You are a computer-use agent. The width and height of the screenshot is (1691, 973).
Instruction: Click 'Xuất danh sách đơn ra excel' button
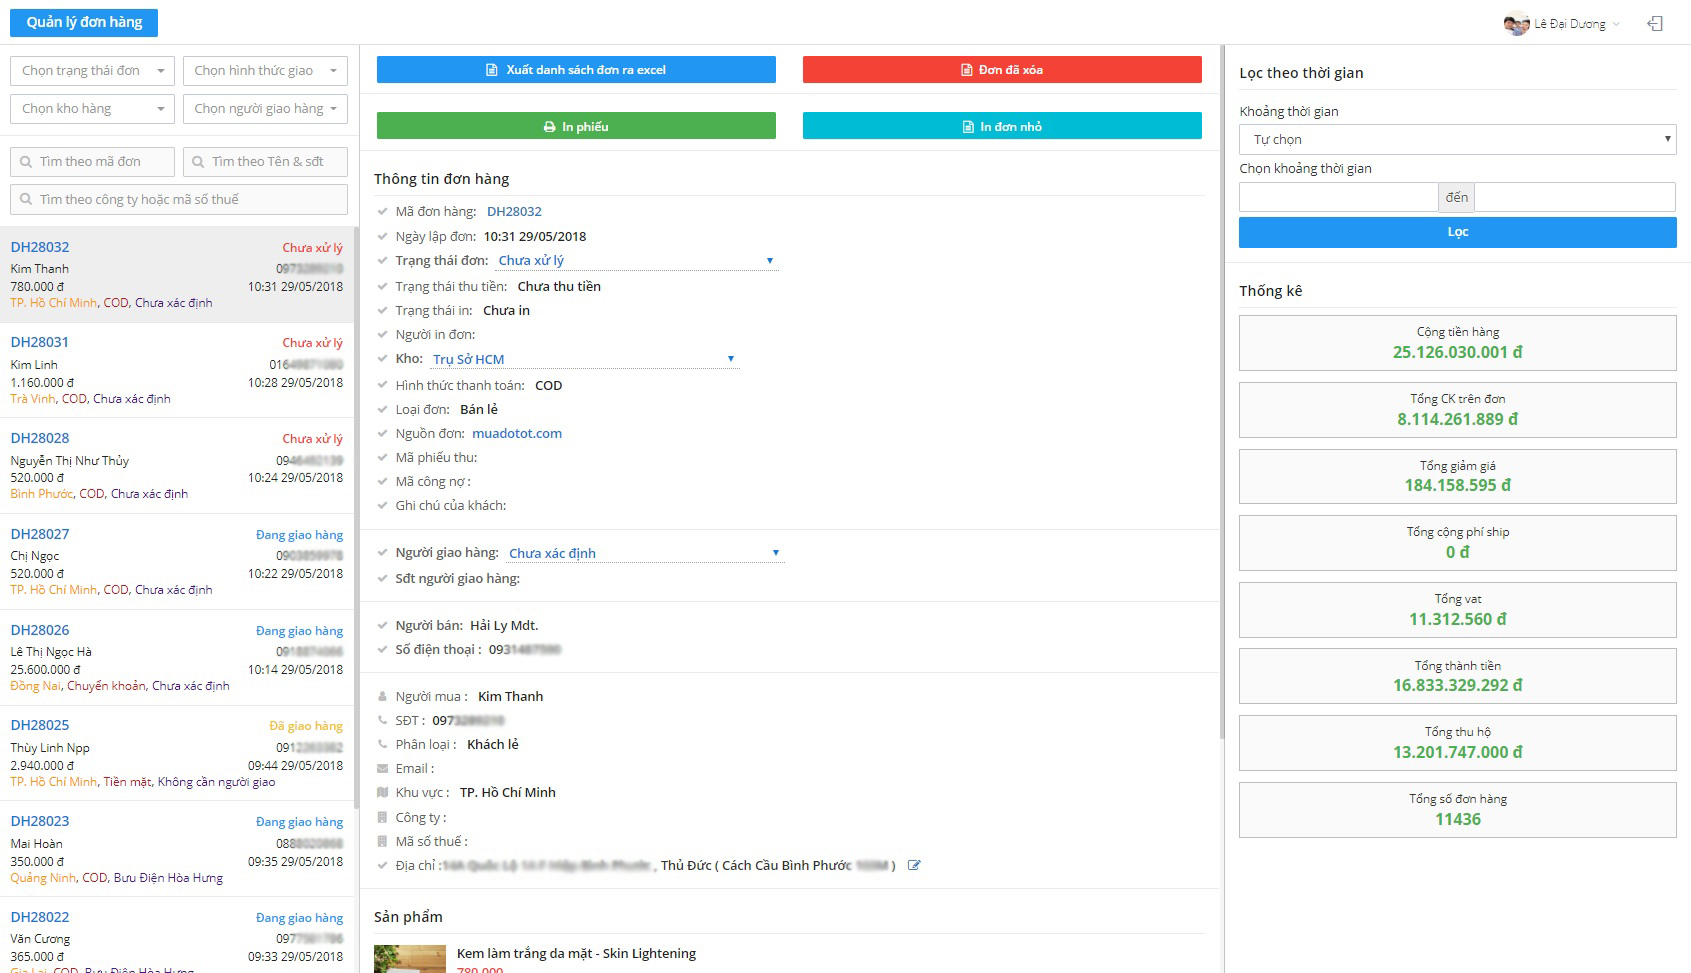click(x=576, y=70)
